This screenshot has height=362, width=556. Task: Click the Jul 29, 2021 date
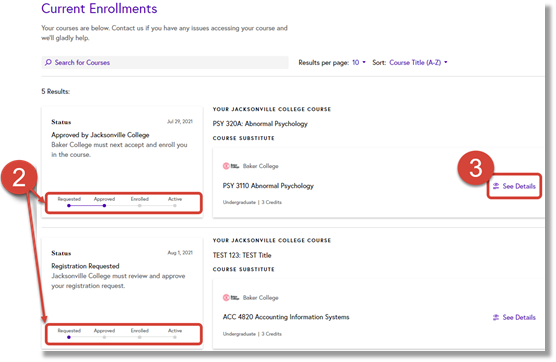(x=180, y=122)
